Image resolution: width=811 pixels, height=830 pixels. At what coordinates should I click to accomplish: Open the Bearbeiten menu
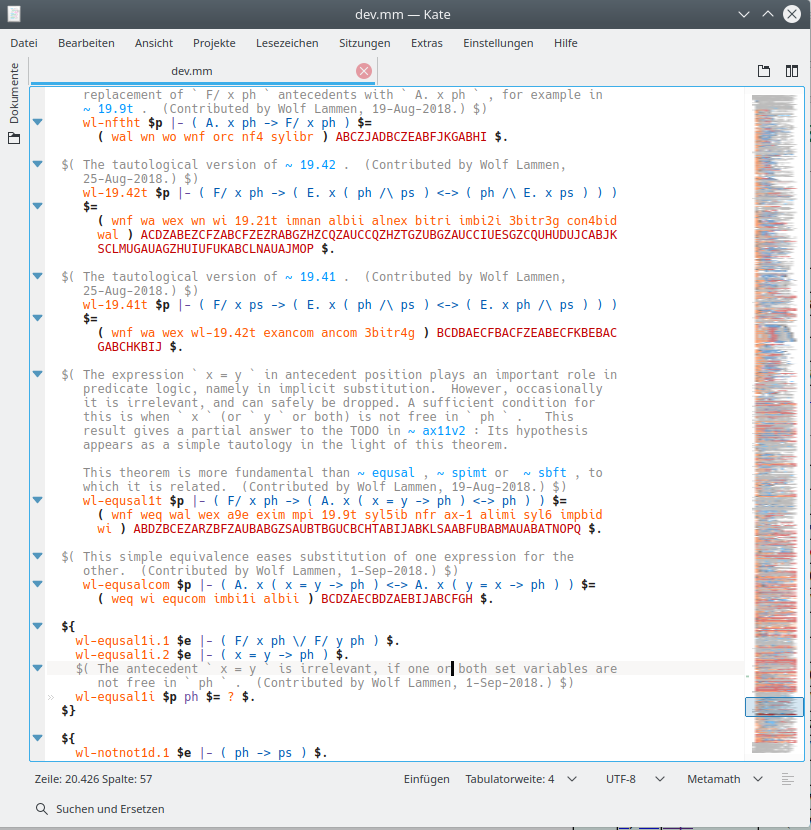[x=86, y=43]
